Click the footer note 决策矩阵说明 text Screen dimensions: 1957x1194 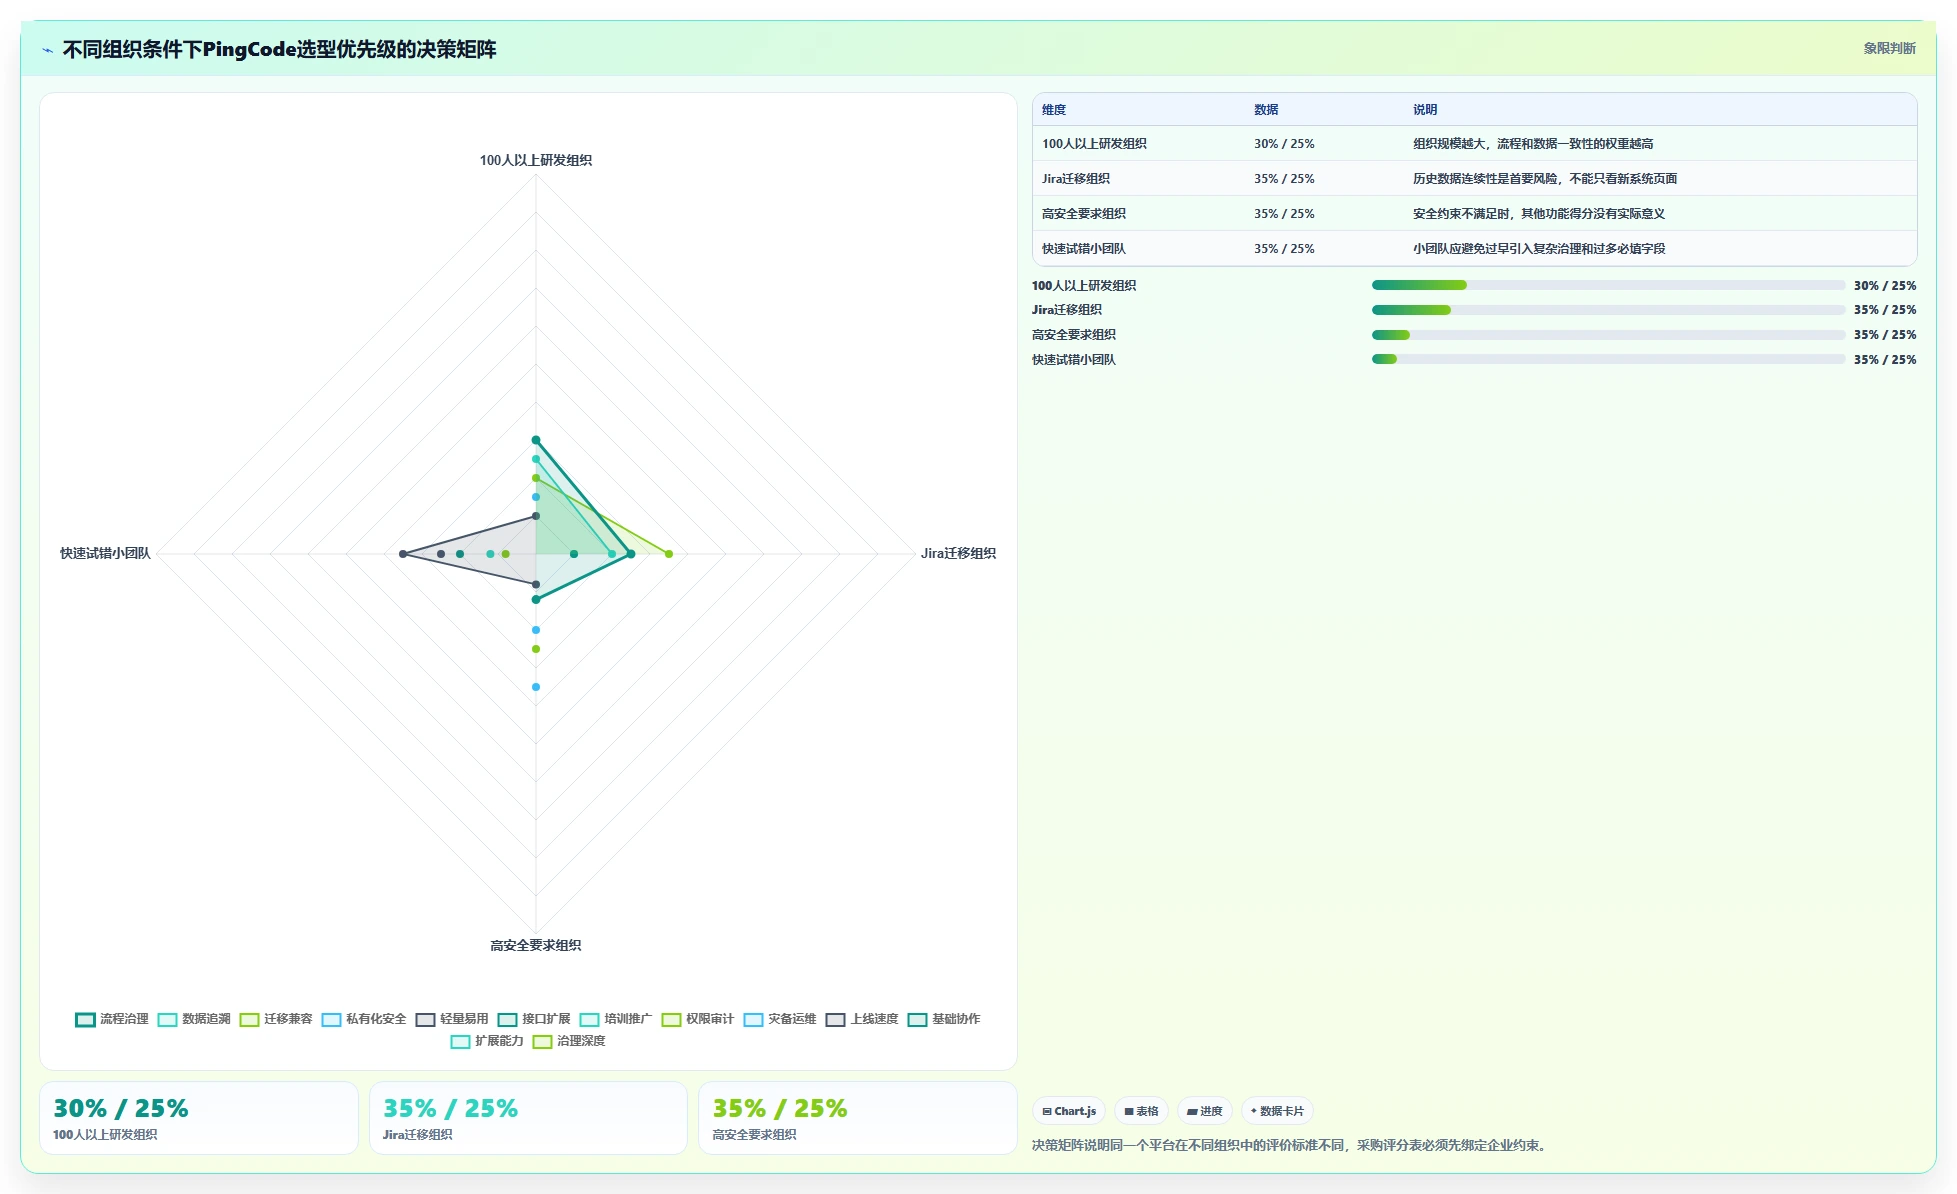1291,1145
